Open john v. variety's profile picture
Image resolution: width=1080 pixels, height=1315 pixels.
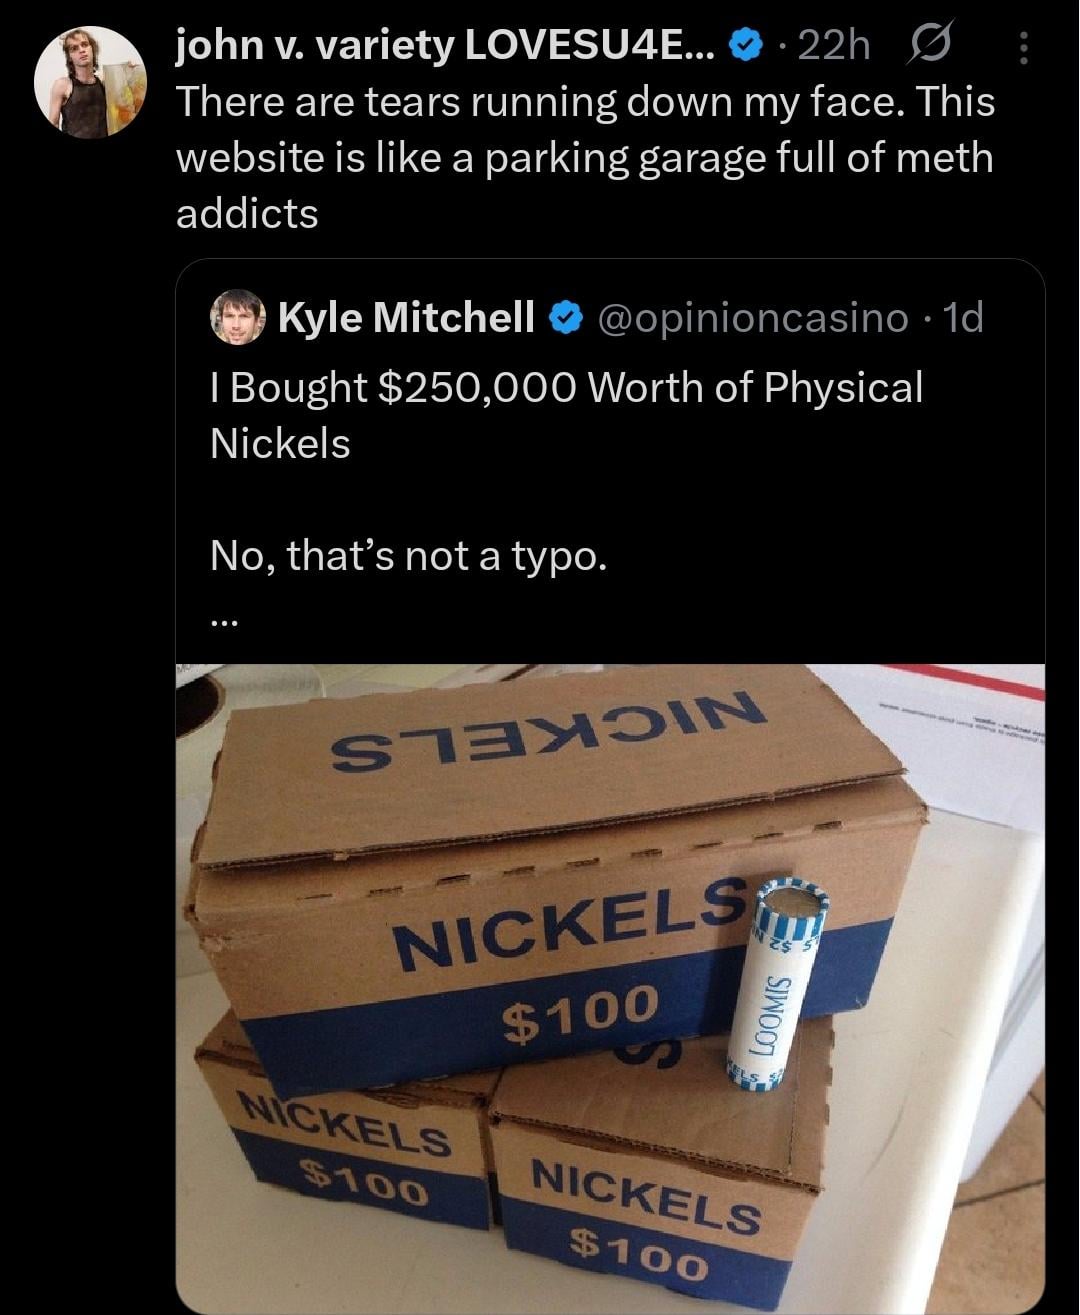(x=90, y=83)
